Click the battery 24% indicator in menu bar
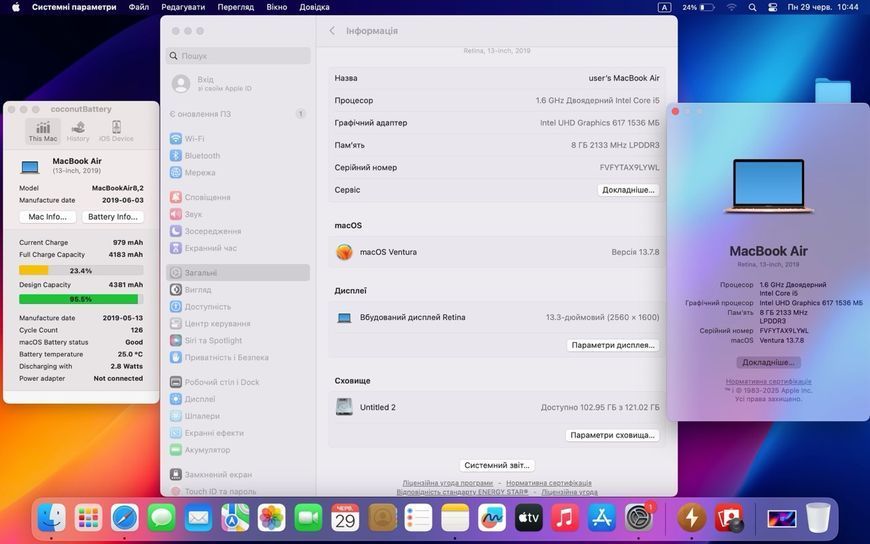This screenshot has width=870, height=544. pyautogui.click(x=697, y=7)
